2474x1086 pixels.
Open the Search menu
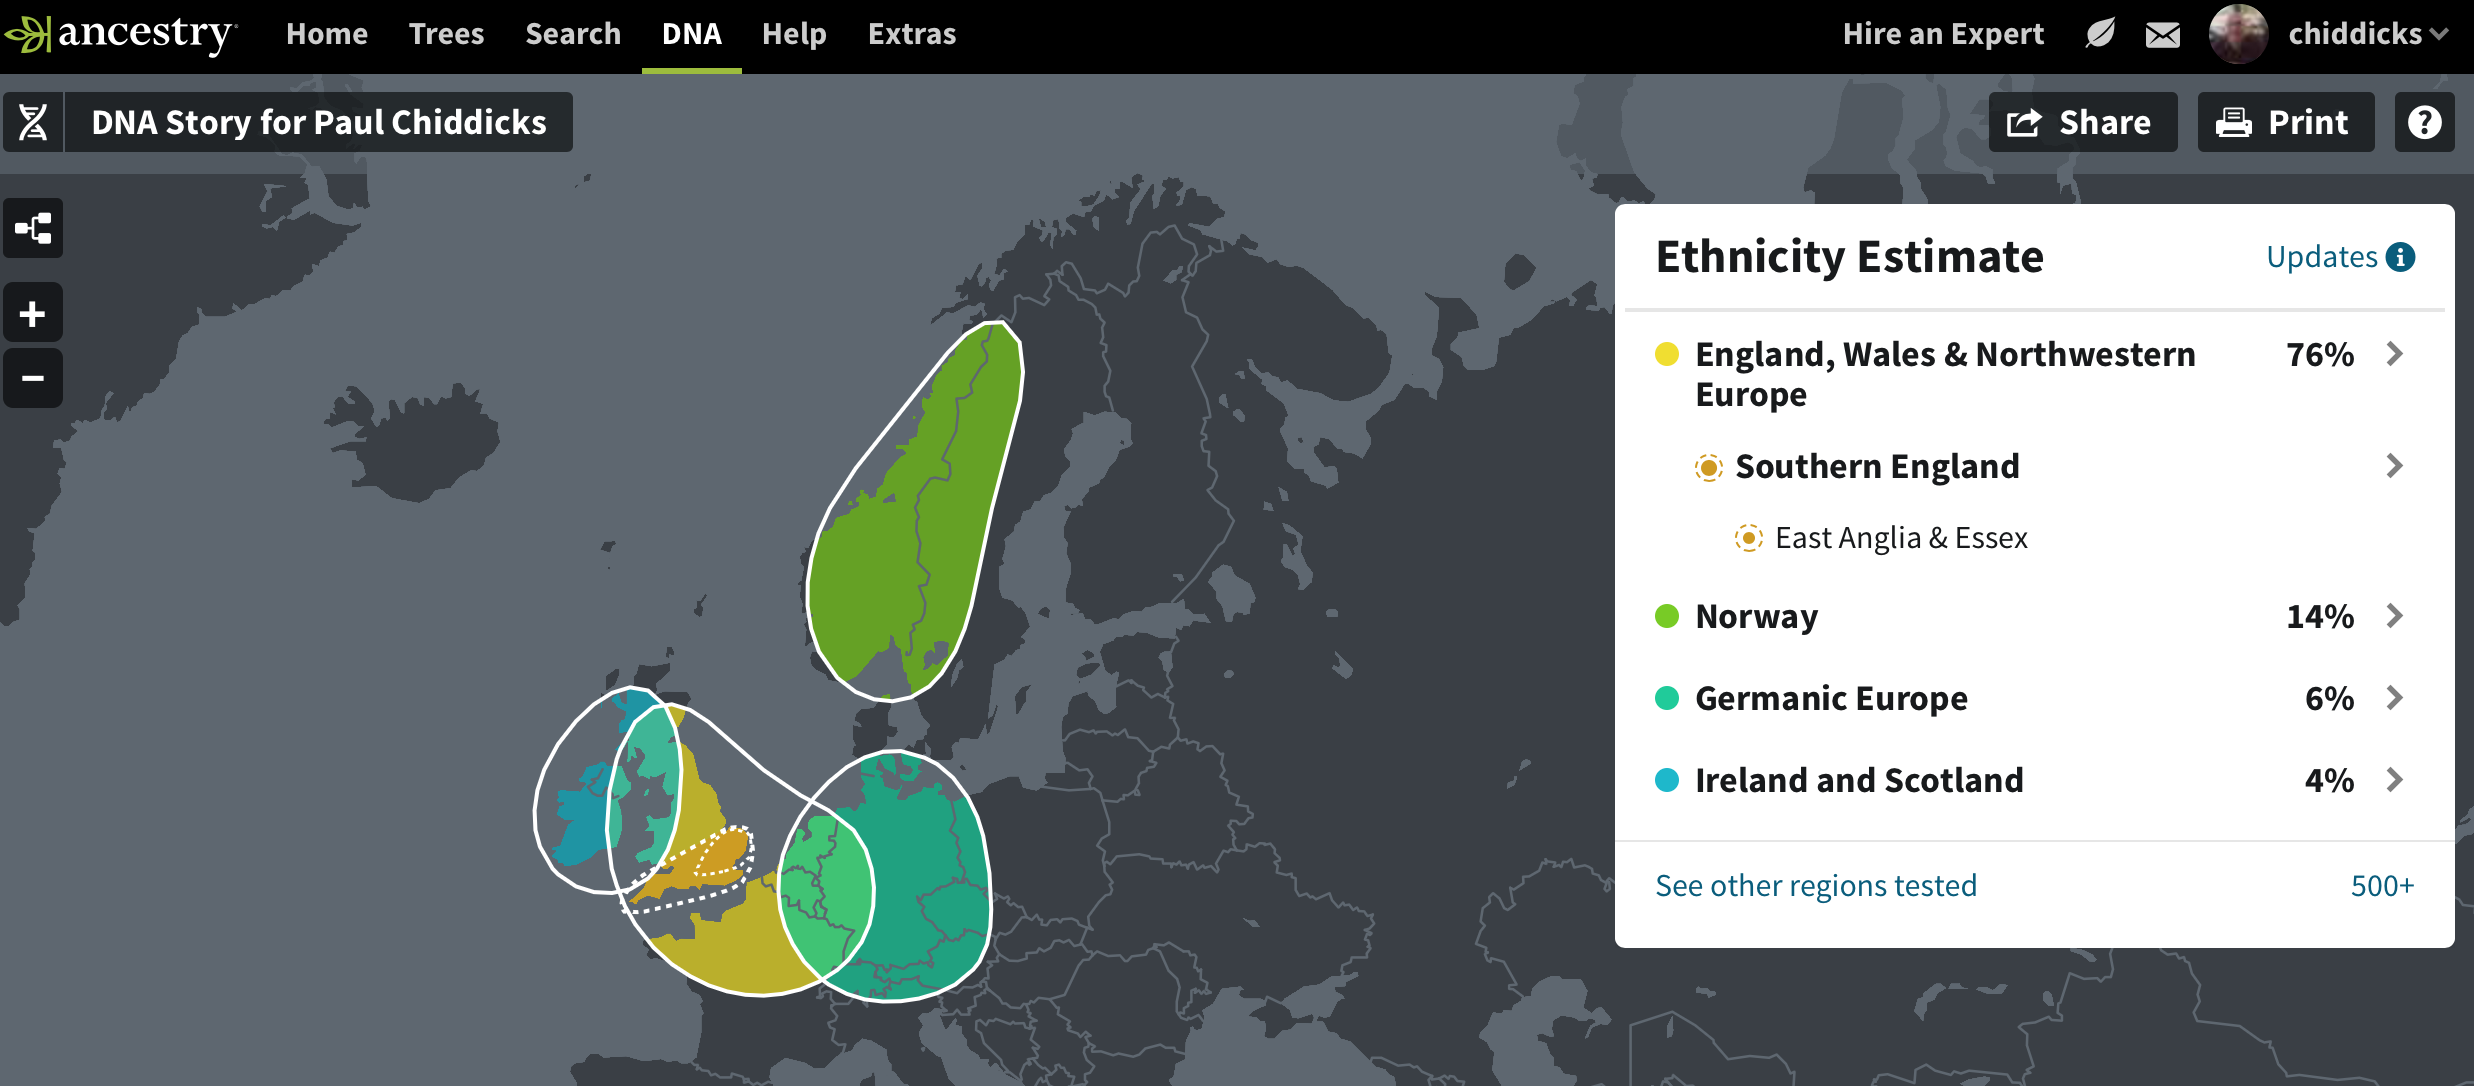pyautogui.click(x=573, y=34)
